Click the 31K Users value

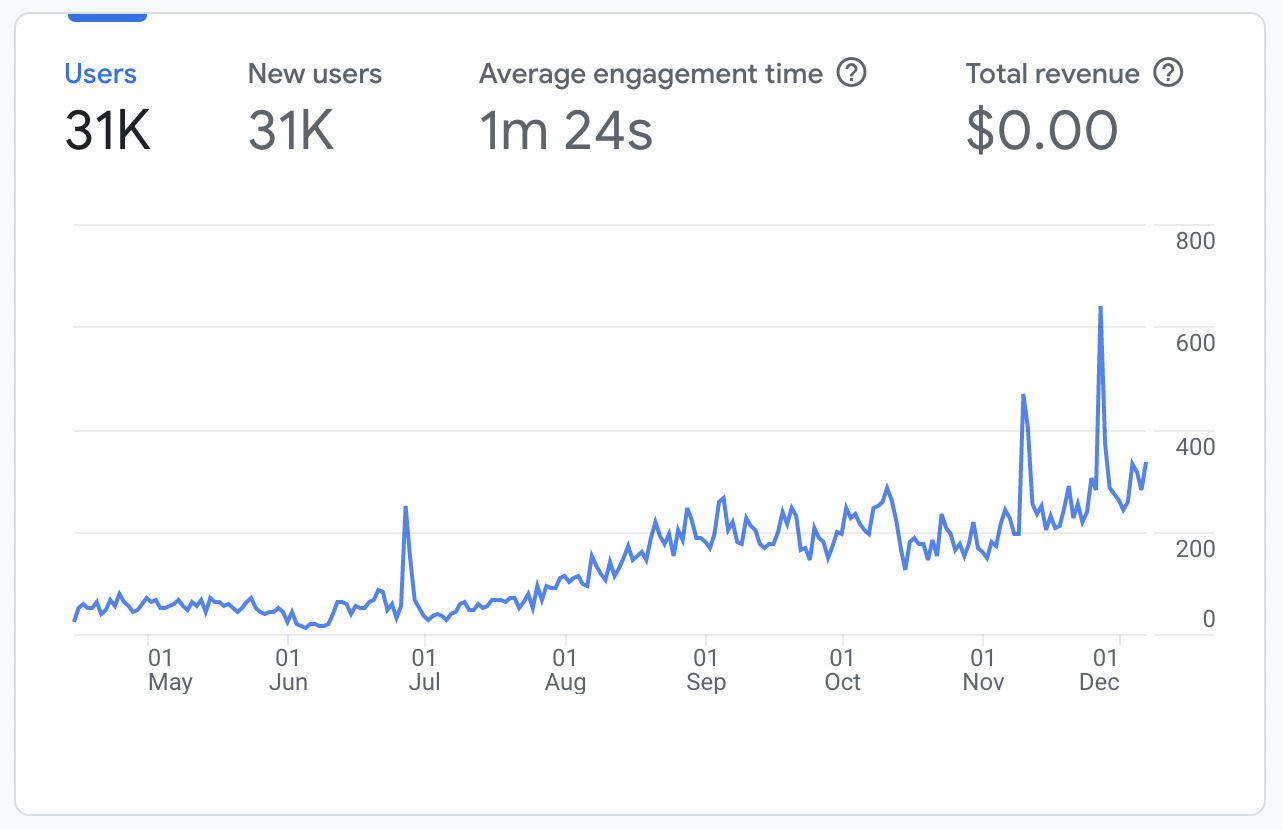coord(106,131)
